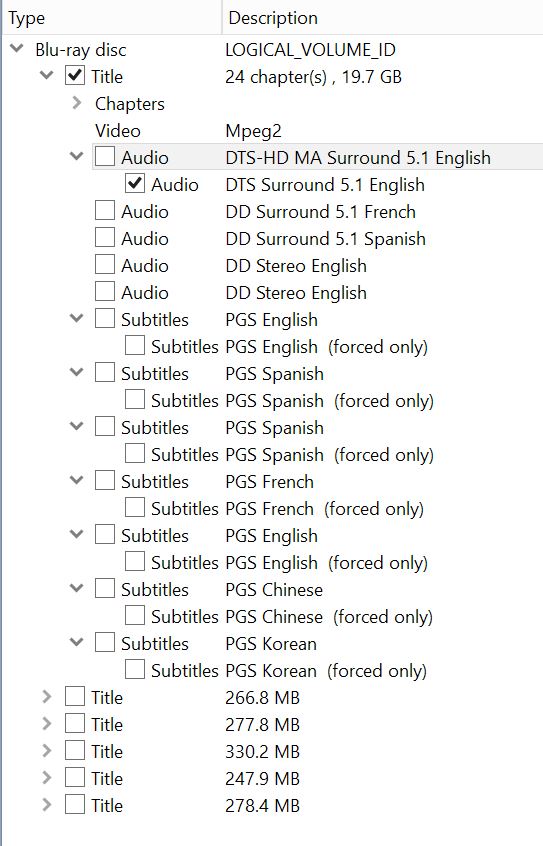The width and height of the screenshot is (543, 846).
Task: Uncheck DTS Surround 5.1 English audio
Action: [135, 183]
